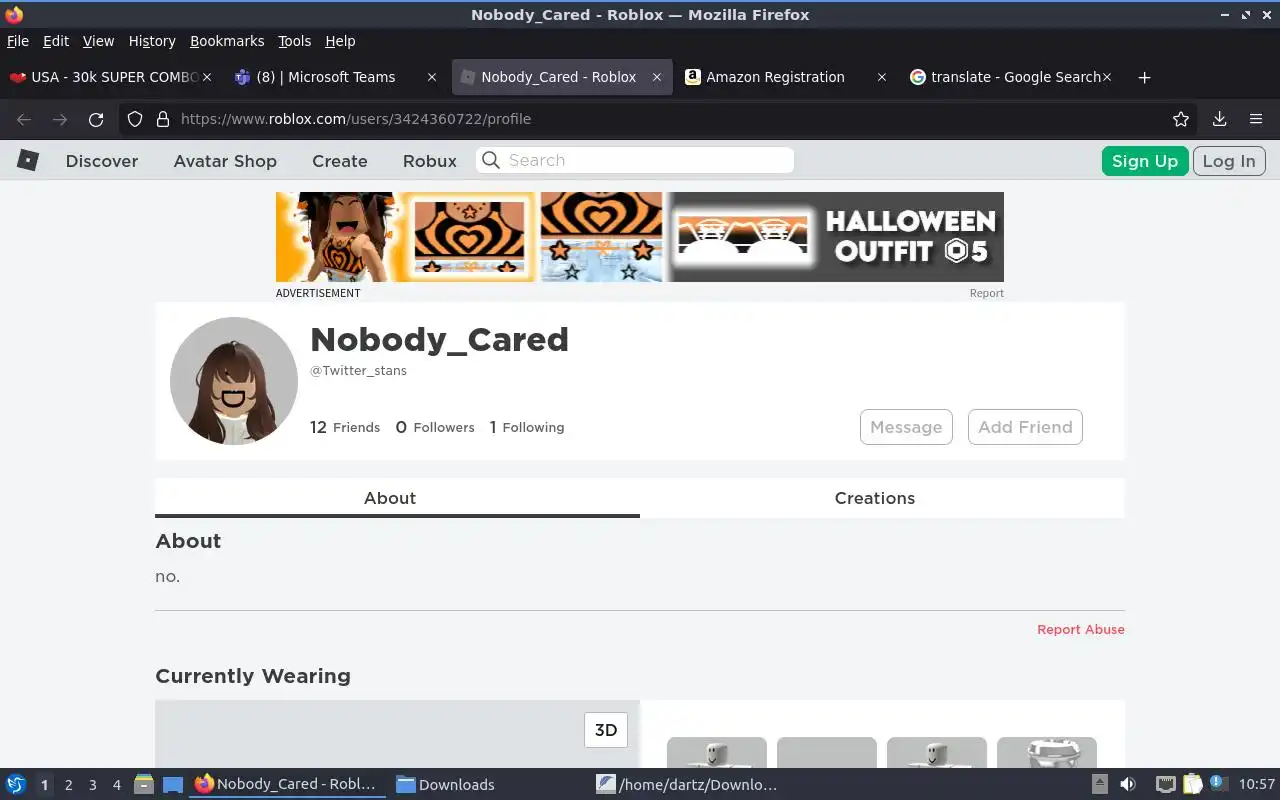Screen dimensions: 1280x800
Task: Open the File menu
Action: 18,41
